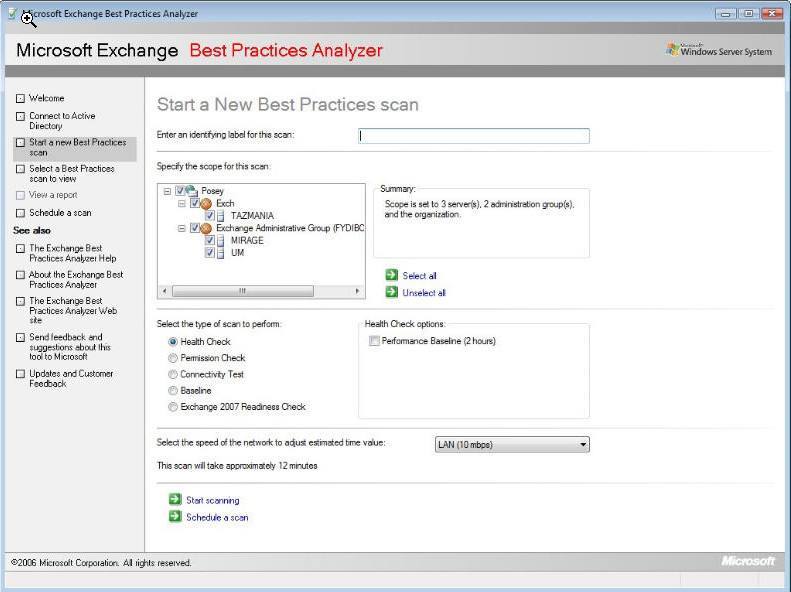Click the bullet icon for Schedule a scan in sidebar
791x592 pixels.
(20, 213)
